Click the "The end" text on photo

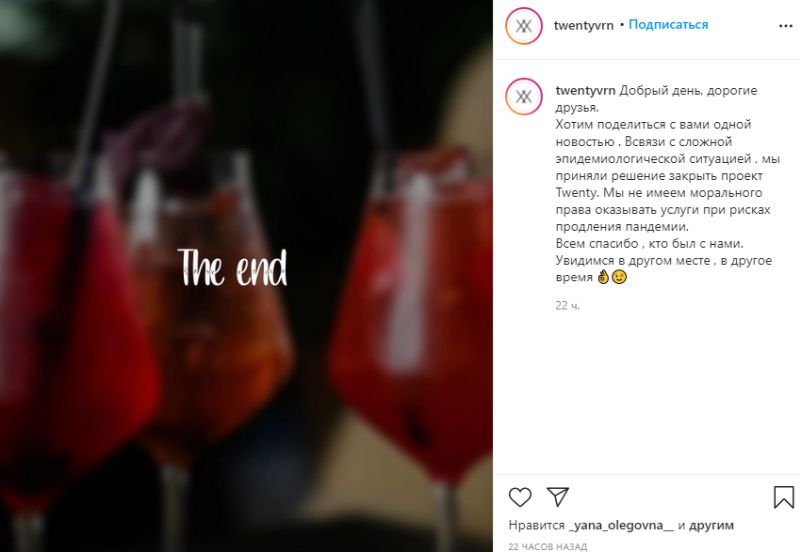(x=232, y=267)
